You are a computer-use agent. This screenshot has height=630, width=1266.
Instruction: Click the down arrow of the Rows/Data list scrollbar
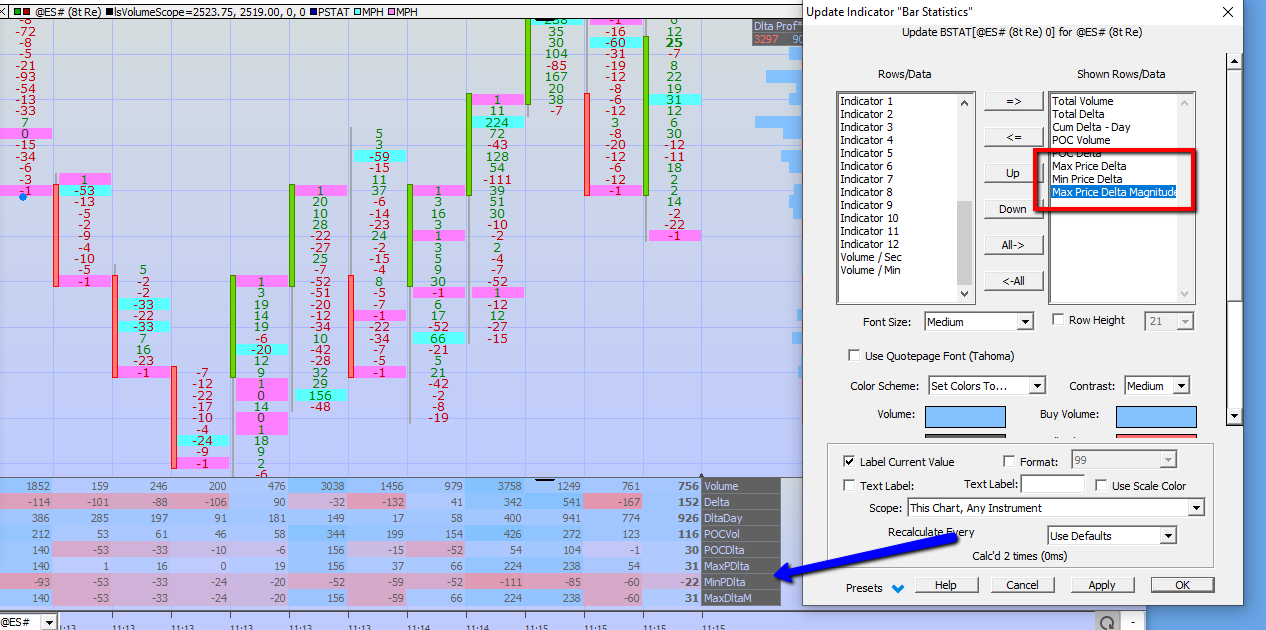point(965,295)
